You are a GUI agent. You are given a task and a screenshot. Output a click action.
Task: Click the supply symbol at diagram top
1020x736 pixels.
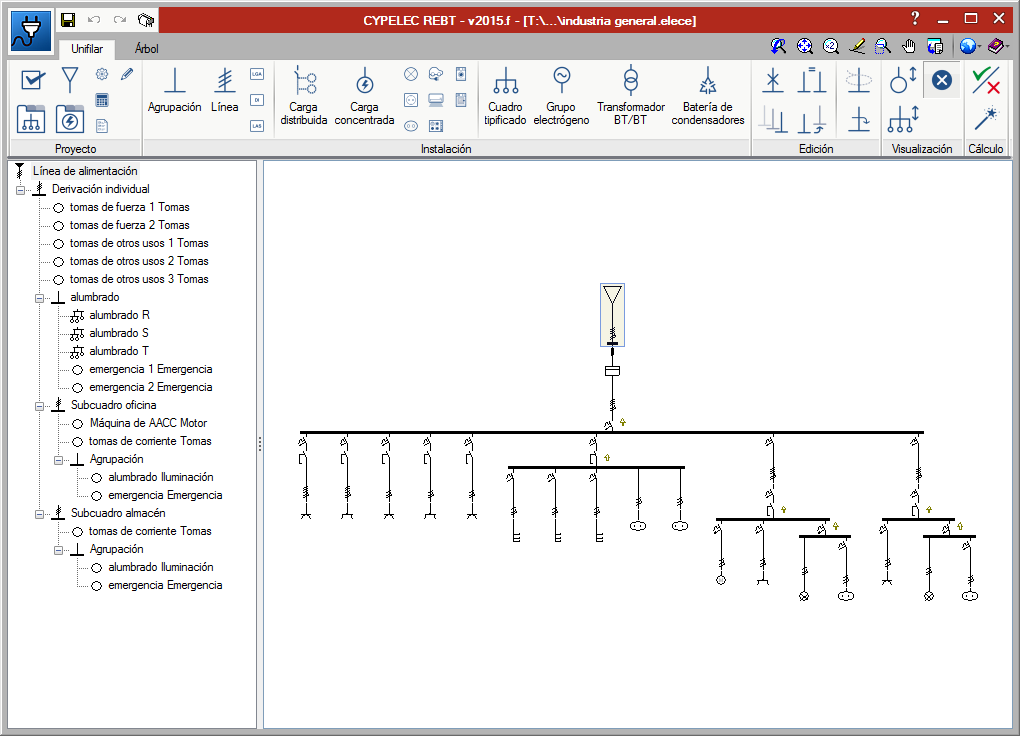pos(612,297)
